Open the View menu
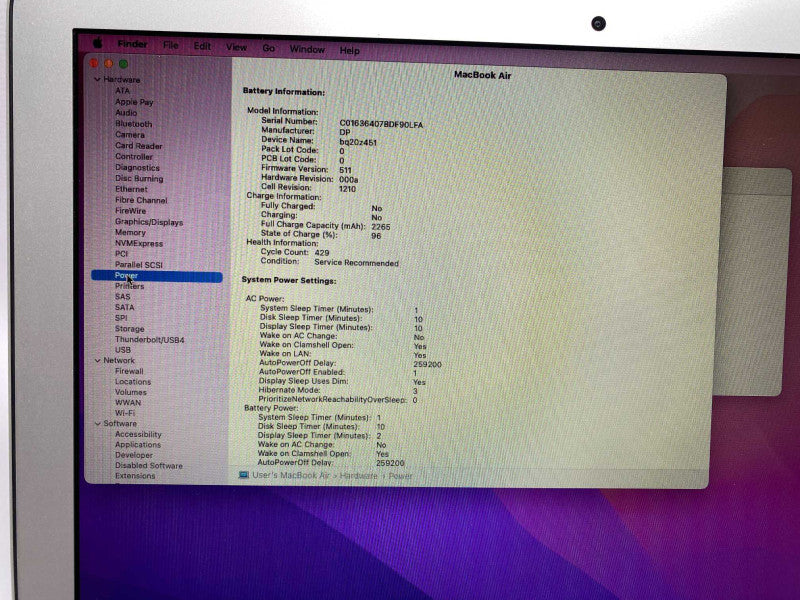The width and height of the screenshot is (800, 600). 236,47
